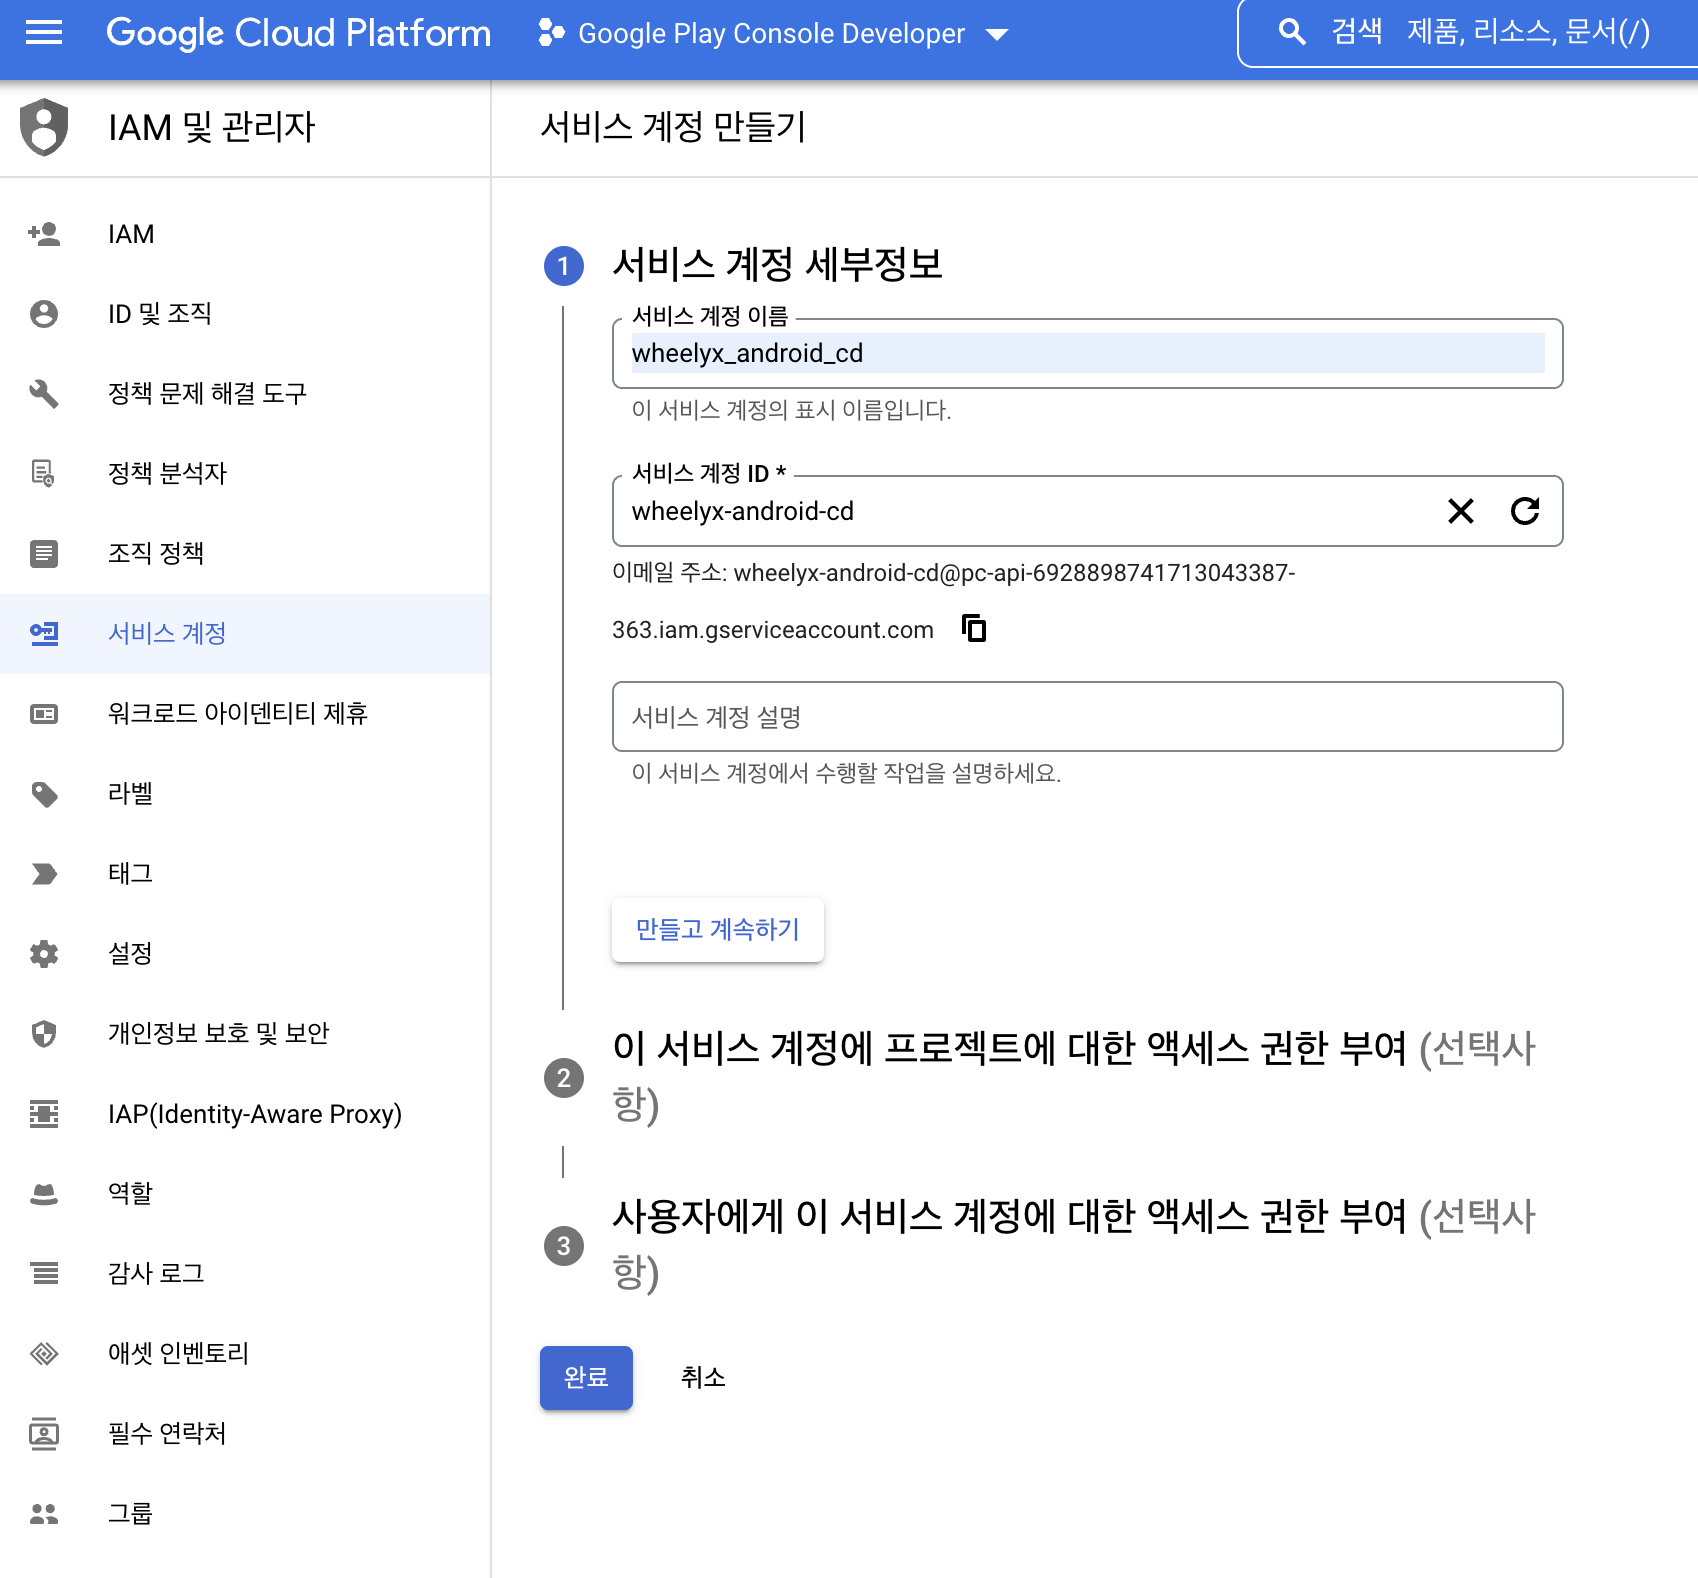This screenshot has width=1698, height=1578.
Task: Click the 워크로드 아이덴티티 card icon
Action: (x=44, y=713)
